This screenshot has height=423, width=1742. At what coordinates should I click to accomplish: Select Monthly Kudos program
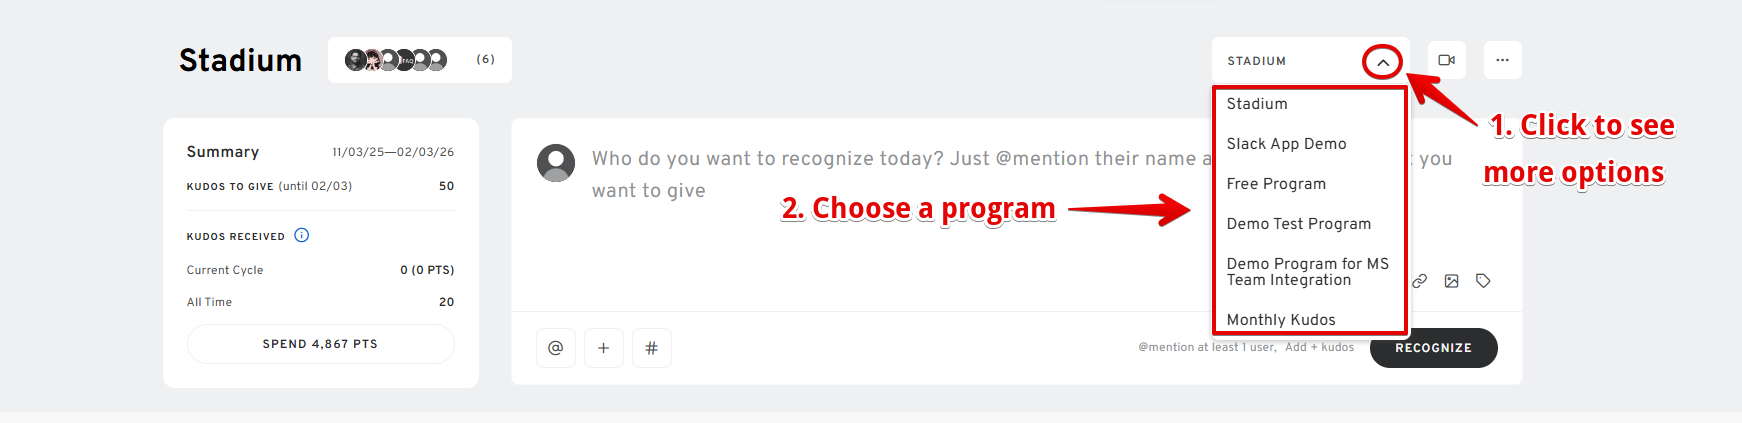click(1281, 320)
